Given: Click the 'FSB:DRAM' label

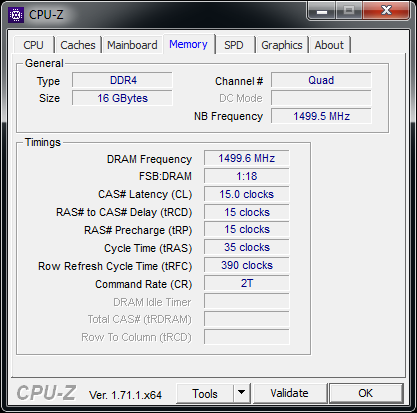Looking at the screenshot, I should coord(165,176).
